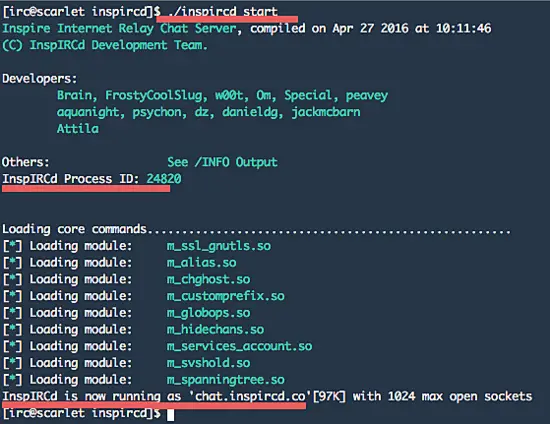Click the compile time 10:11:46
Viewport: 550px width, 424px height.
click(x=463, y=28)
